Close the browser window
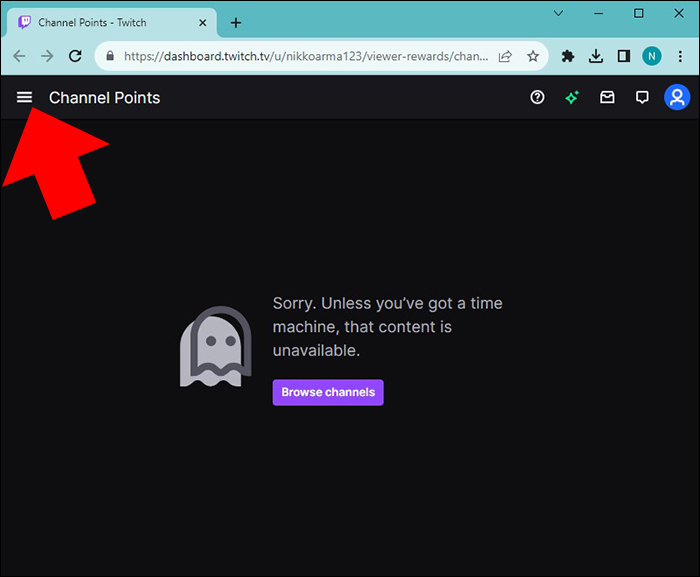 [x=679, y=13]
